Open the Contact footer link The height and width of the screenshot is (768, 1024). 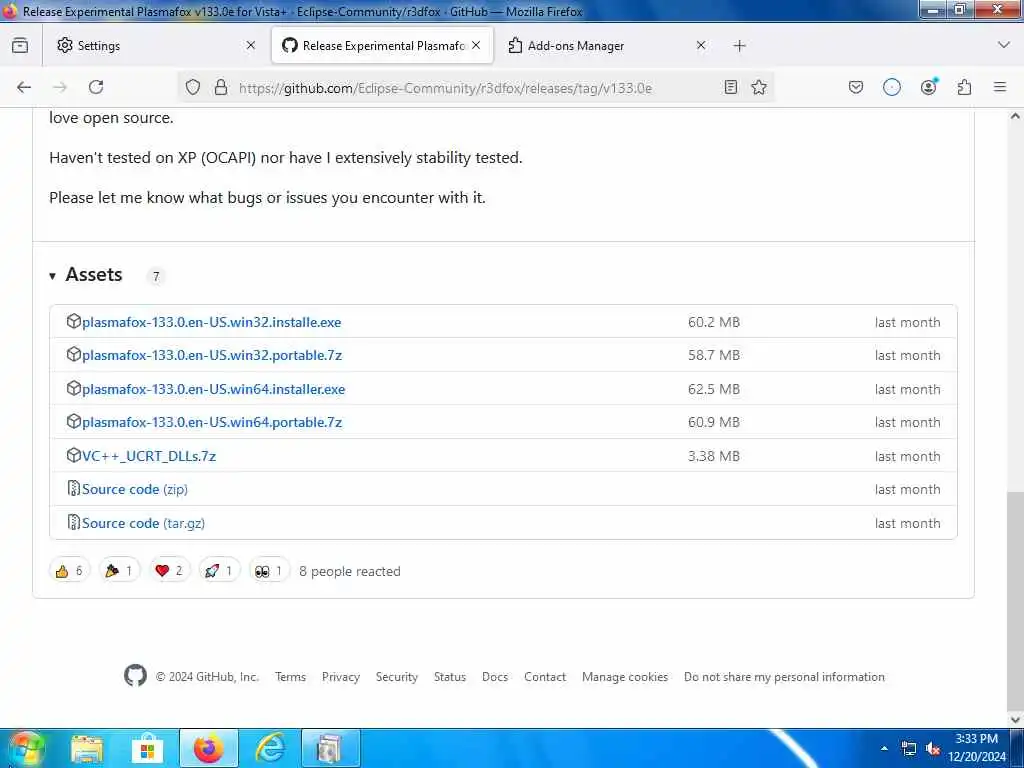point(545,677)
